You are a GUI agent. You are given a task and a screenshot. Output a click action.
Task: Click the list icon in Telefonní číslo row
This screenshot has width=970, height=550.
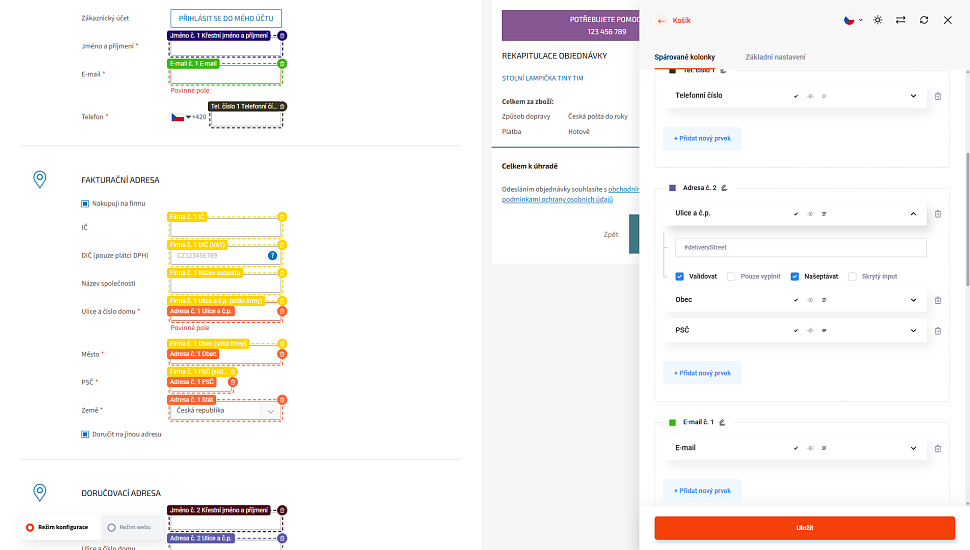tap(824, 96)
